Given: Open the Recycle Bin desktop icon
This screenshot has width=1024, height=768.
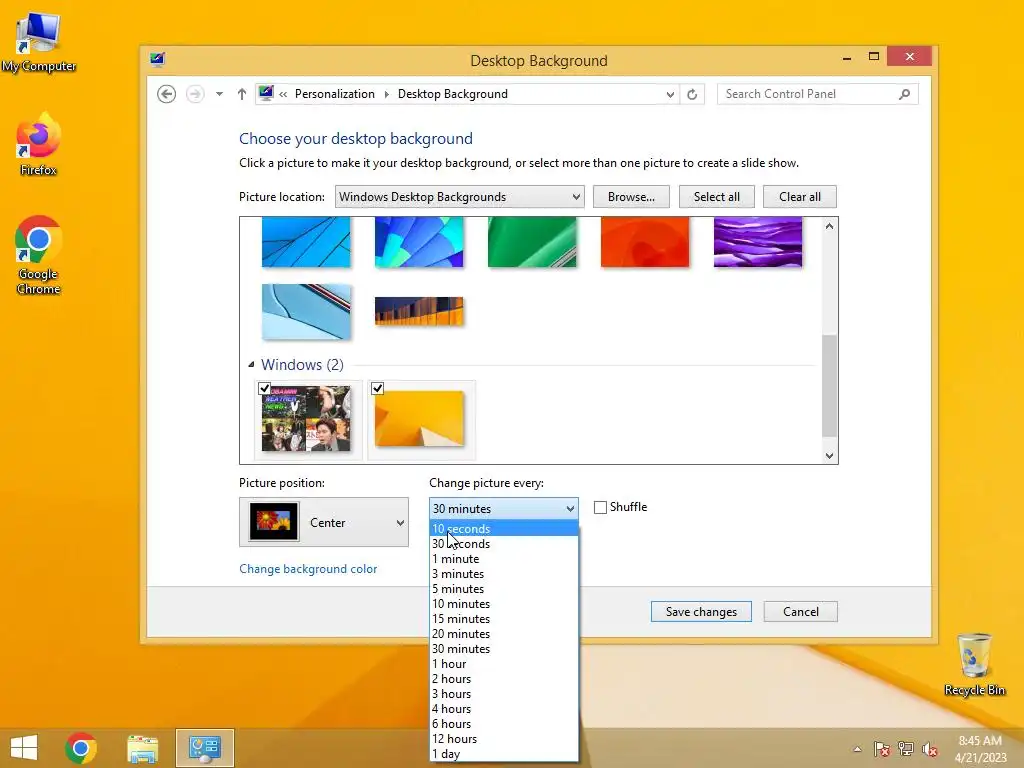Looking at the screenshot, I should (974, 664).
